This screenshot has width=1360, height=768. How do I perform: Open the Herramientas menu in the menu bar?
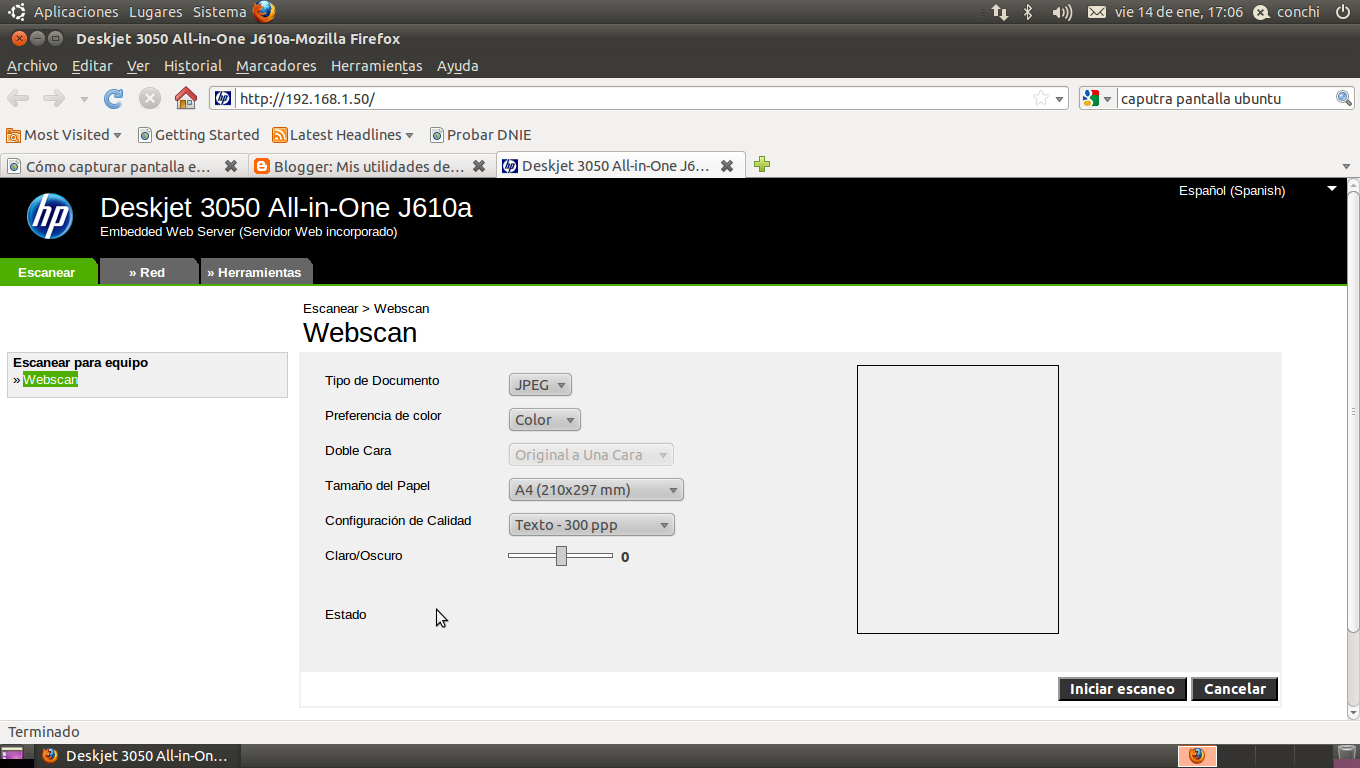tap(377, 66)
